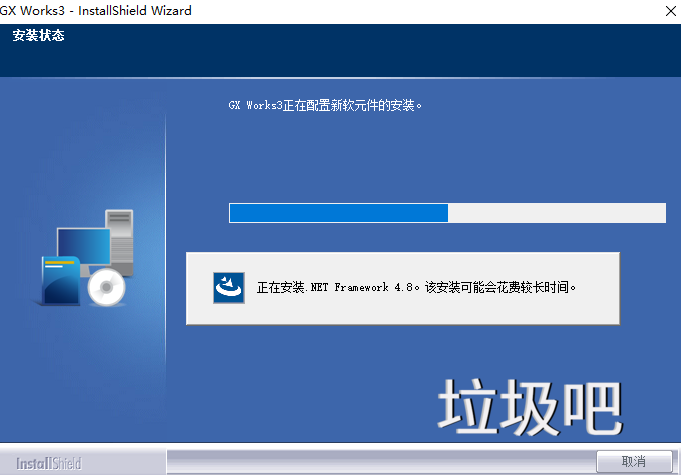Click the unfilled gray part of progress bar
The image size is (681, 475).
point(556,213)
